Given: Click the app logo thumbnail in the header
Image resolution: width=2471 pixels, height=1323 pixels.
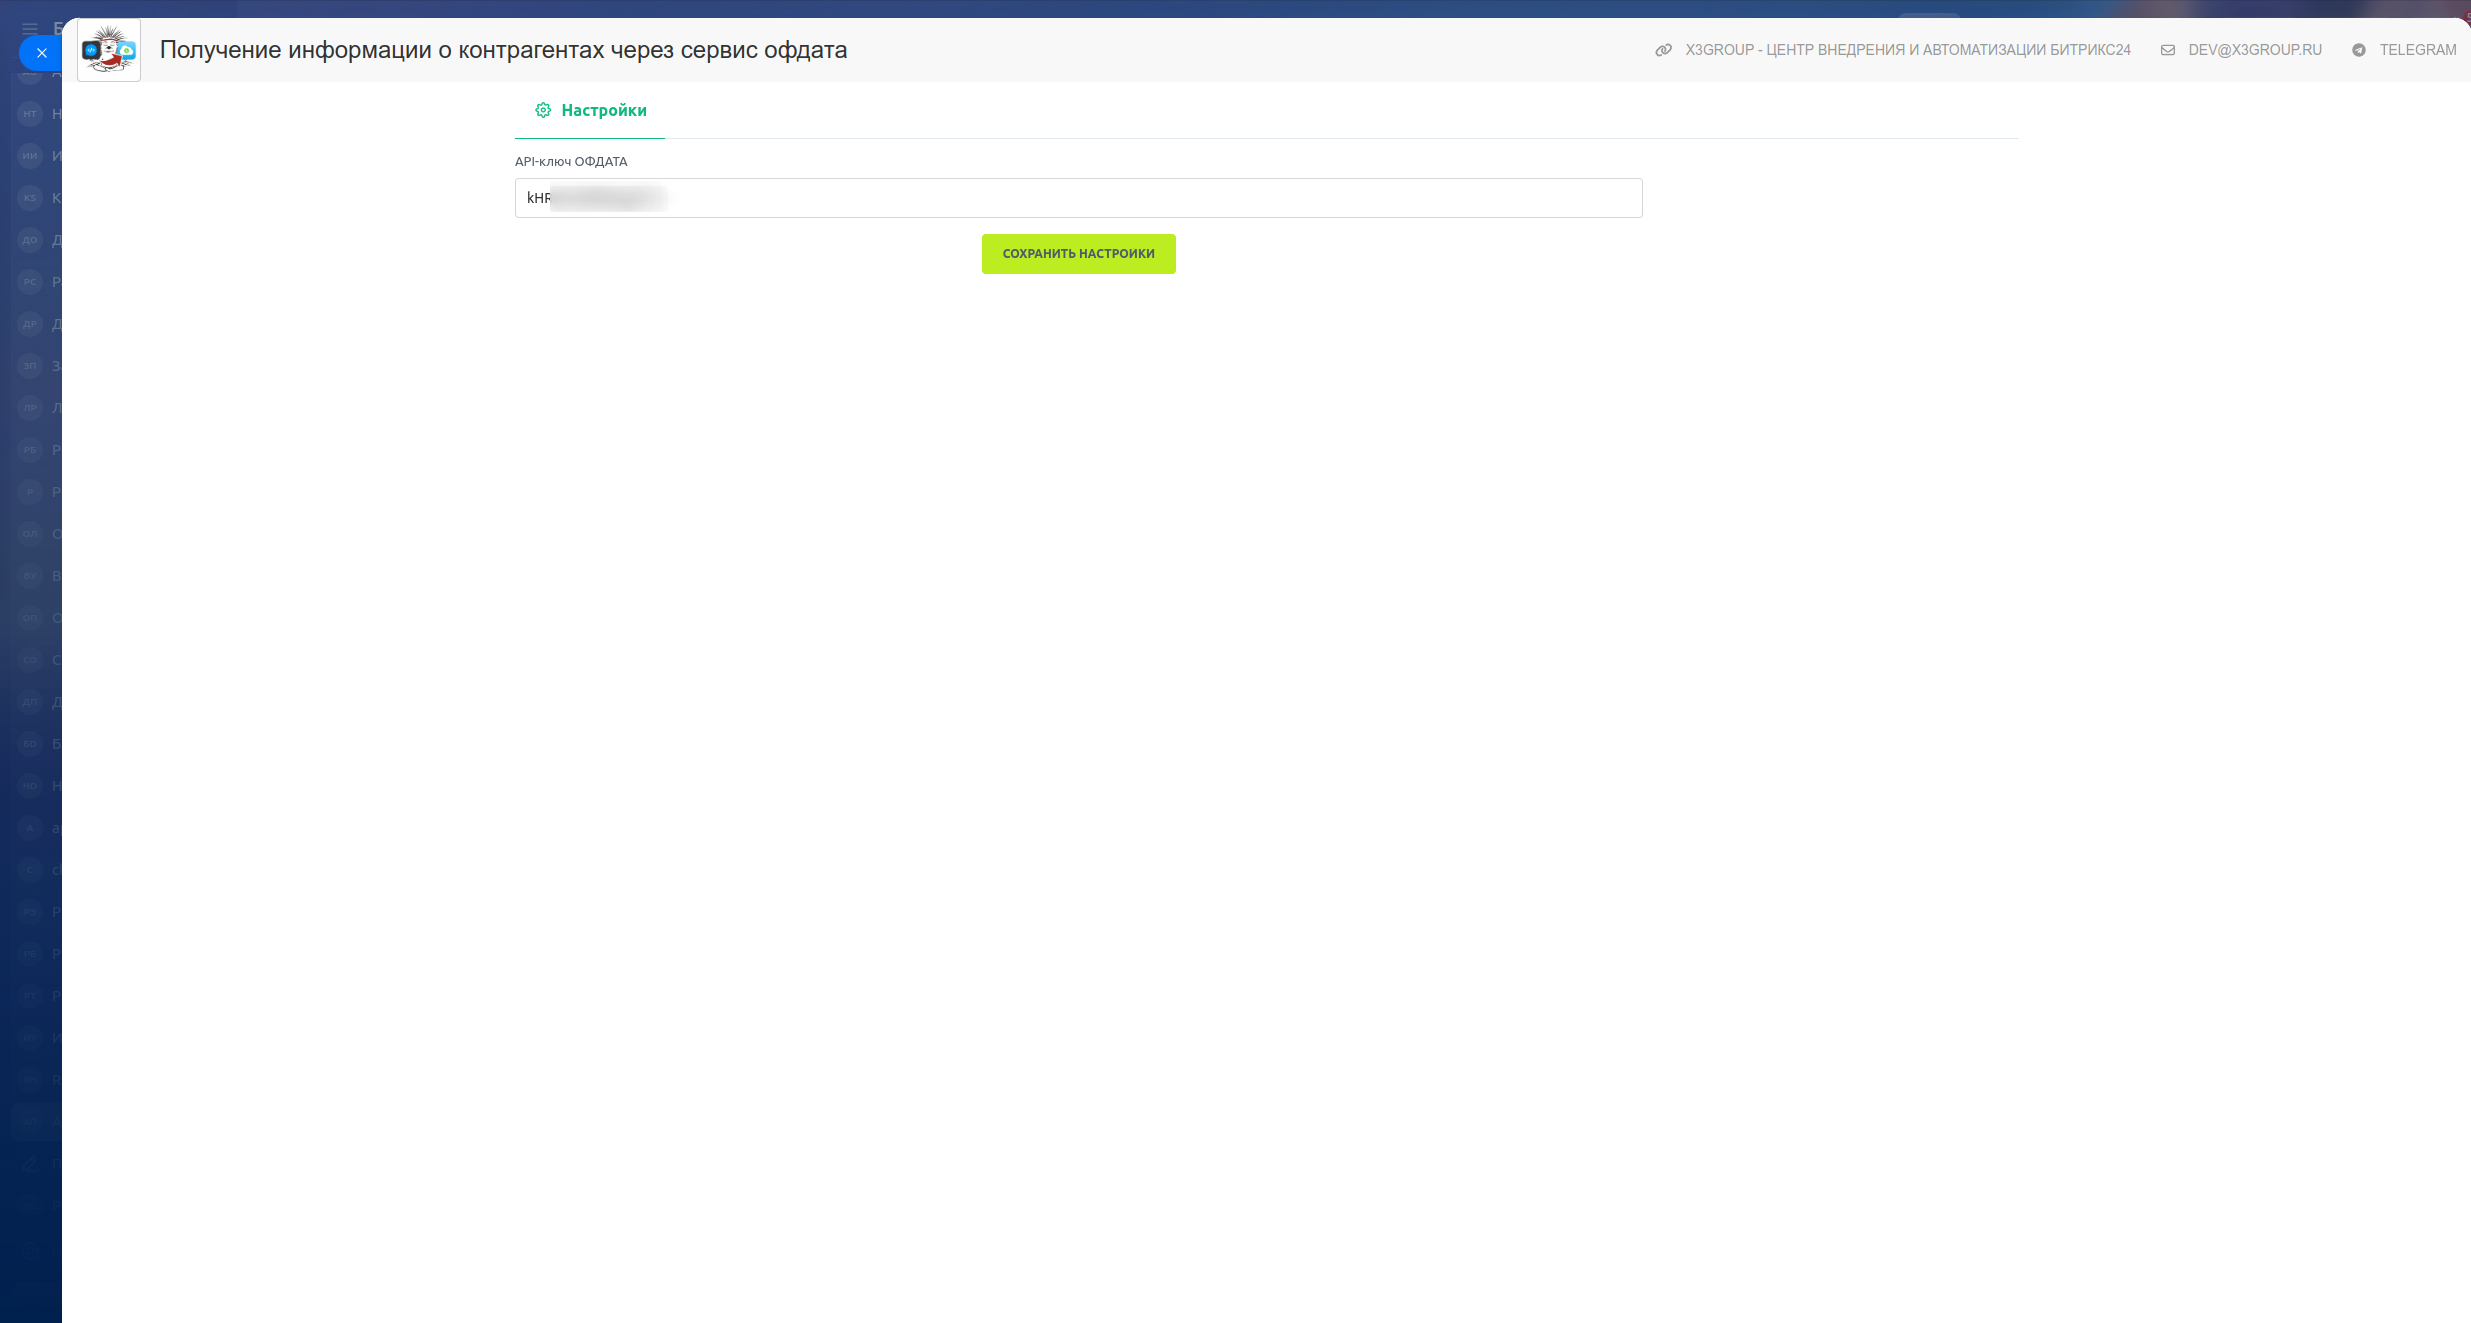Looking at the screenshot, I should pyautogui.click(x=109, y=50).
